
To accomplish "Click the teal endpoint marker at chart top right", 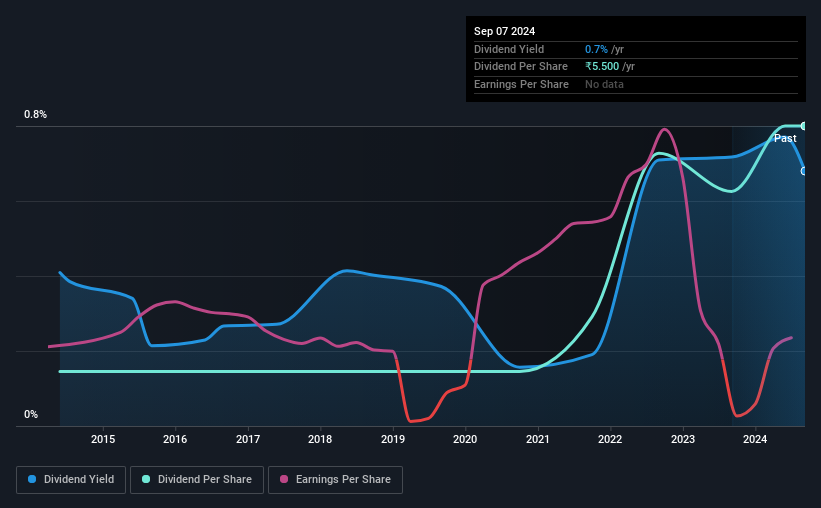I will pyautogui.click(x=804, y=126).
